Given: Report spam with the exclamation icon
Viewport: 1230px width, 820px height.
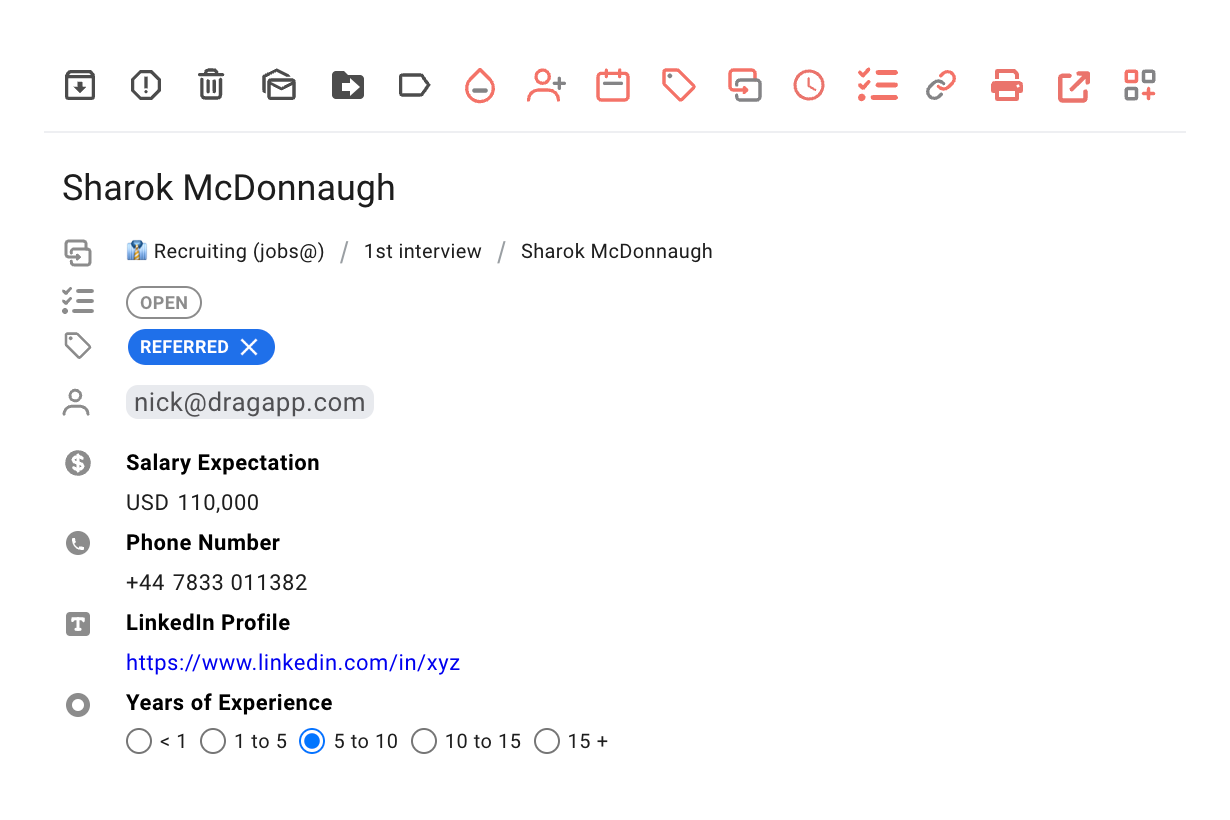Looking at the screenshot, I should (x=146, y=85).
